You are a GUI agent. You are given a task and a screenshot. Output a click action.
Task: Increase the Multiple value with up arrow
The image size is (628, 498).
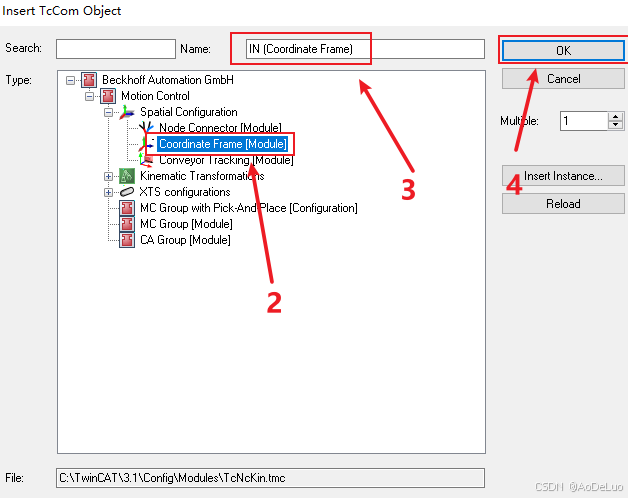tap(616, 116)
